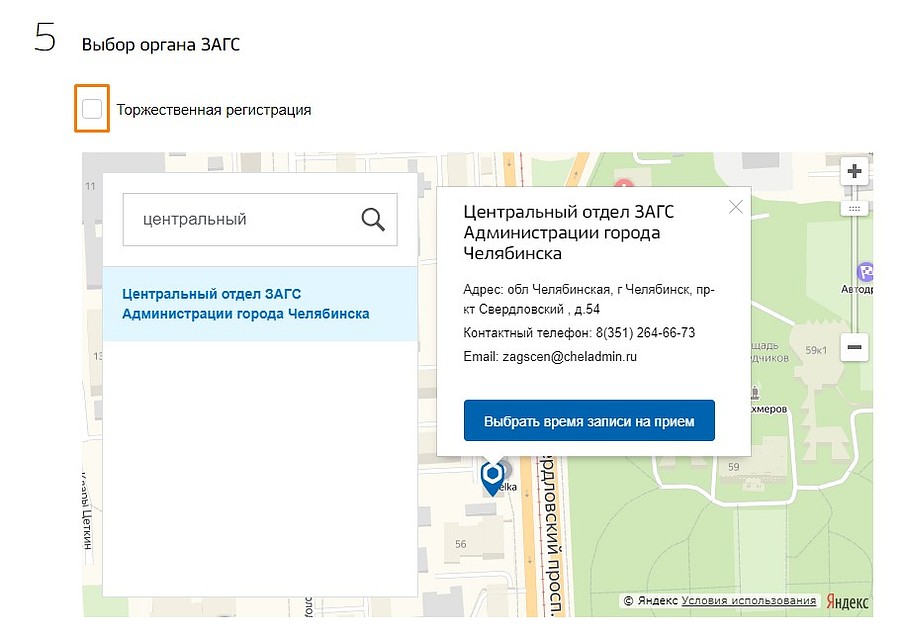This screenshot has height=640, width=904.
Task: Click the purple Автодром map marker
Action: click(x=865, y=272)
